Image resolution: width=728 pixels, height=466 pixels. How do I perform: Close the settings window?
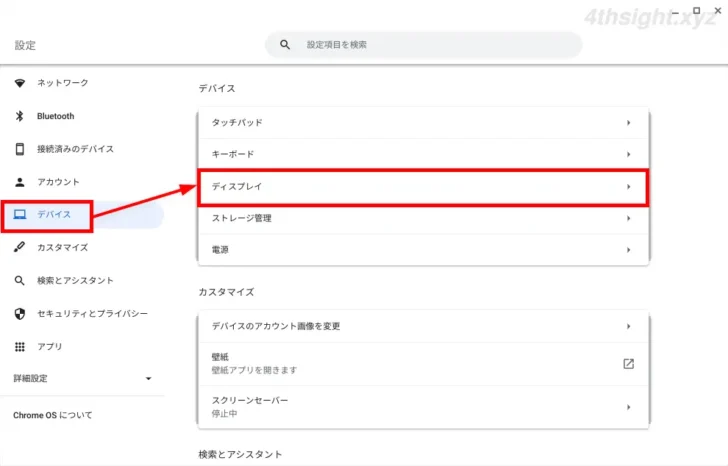point(718,10)
